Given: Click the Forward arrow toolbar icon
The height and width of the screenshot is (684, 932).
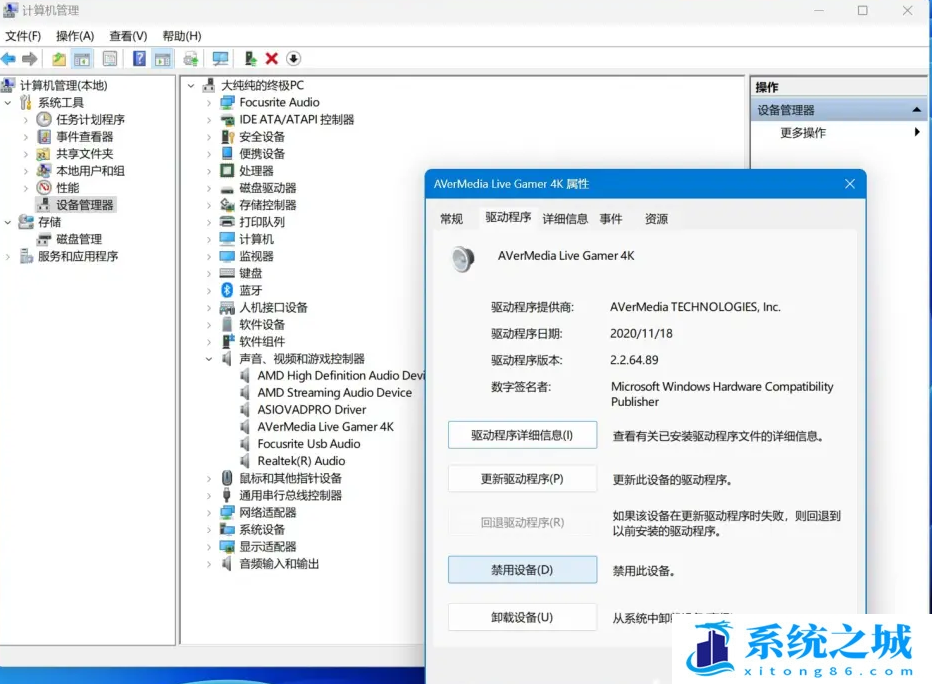Looking at the screenshot, I should 30,59.
